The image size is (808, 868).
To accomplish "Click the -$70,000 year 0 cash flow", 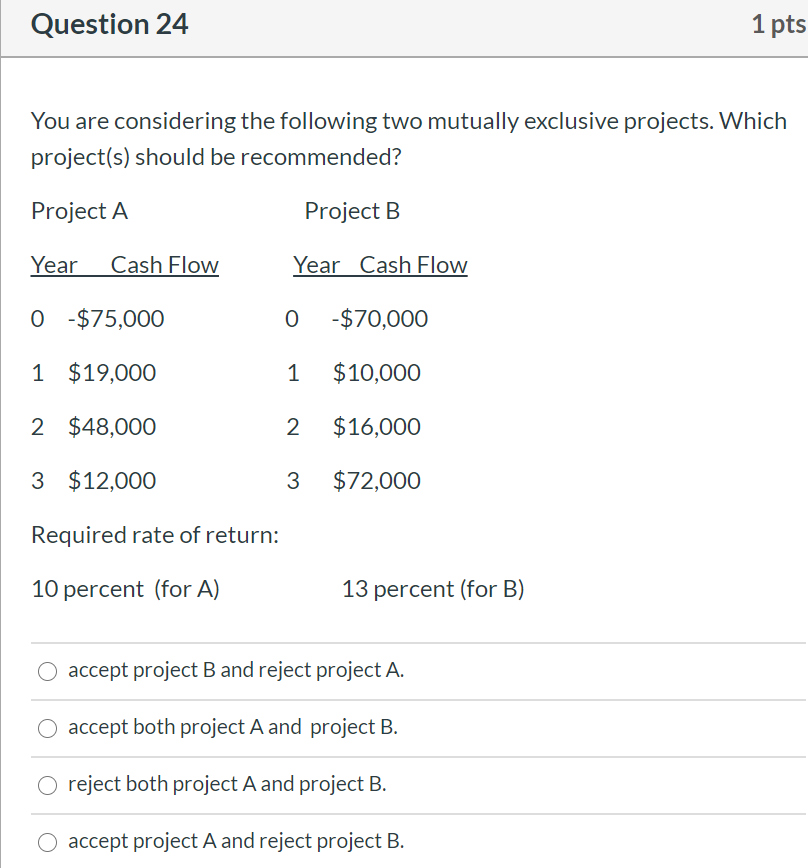I will coord(379,319).
